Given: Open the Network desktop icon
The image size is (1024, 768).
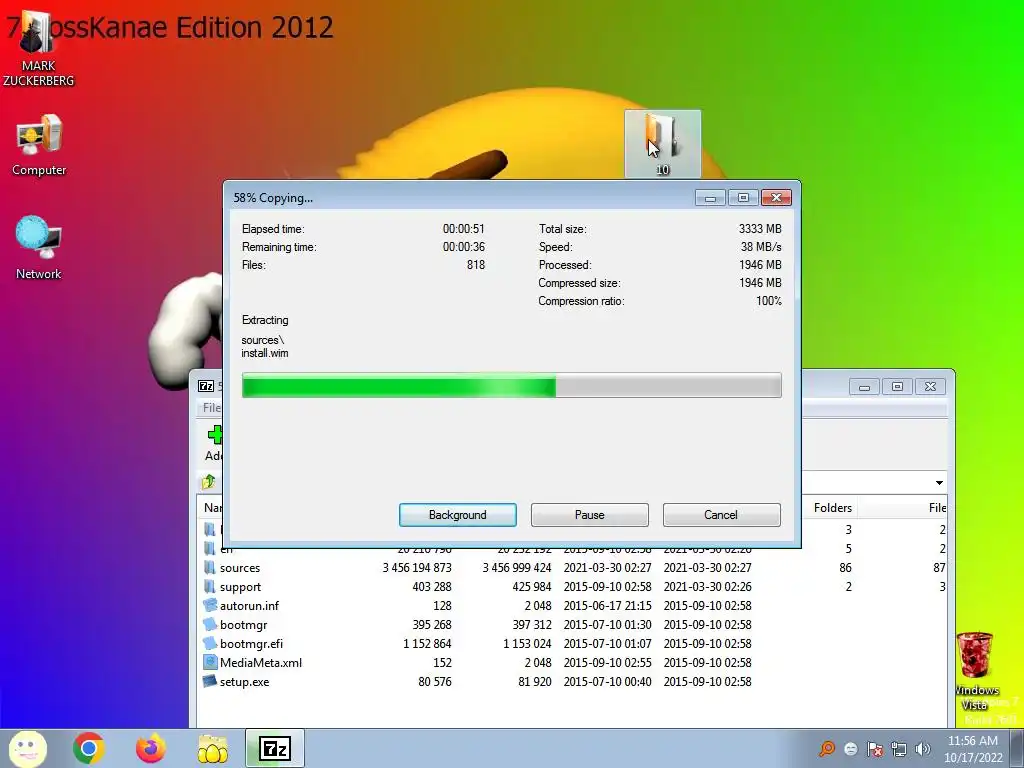Looking at the screenshot, I should pos(39,248).
